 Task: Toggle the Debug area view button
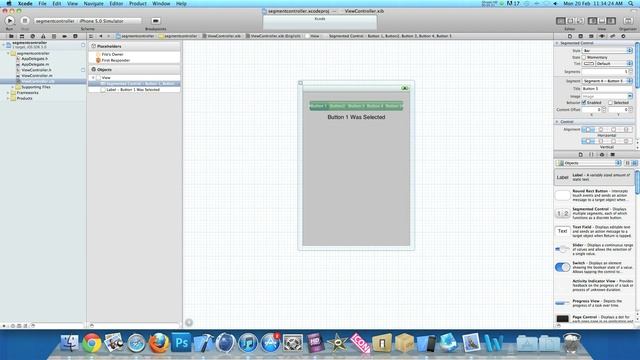tap(602, 21)
